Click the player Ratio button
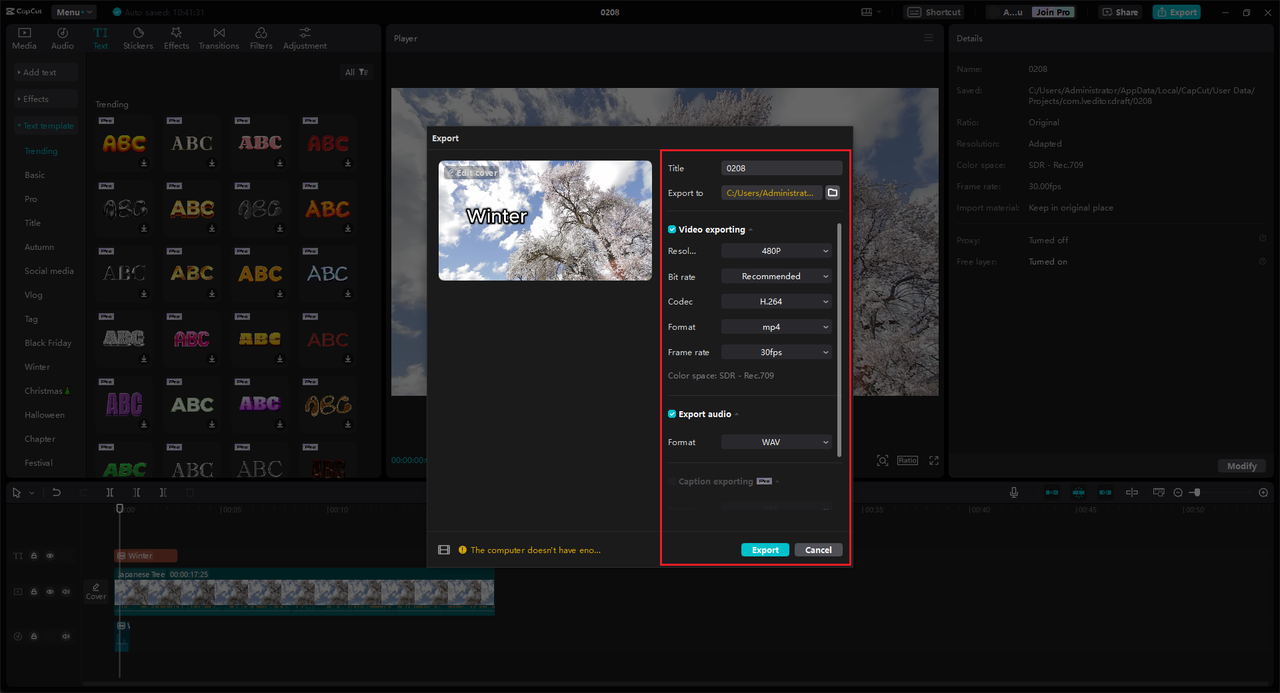 (x=907, y=461)
